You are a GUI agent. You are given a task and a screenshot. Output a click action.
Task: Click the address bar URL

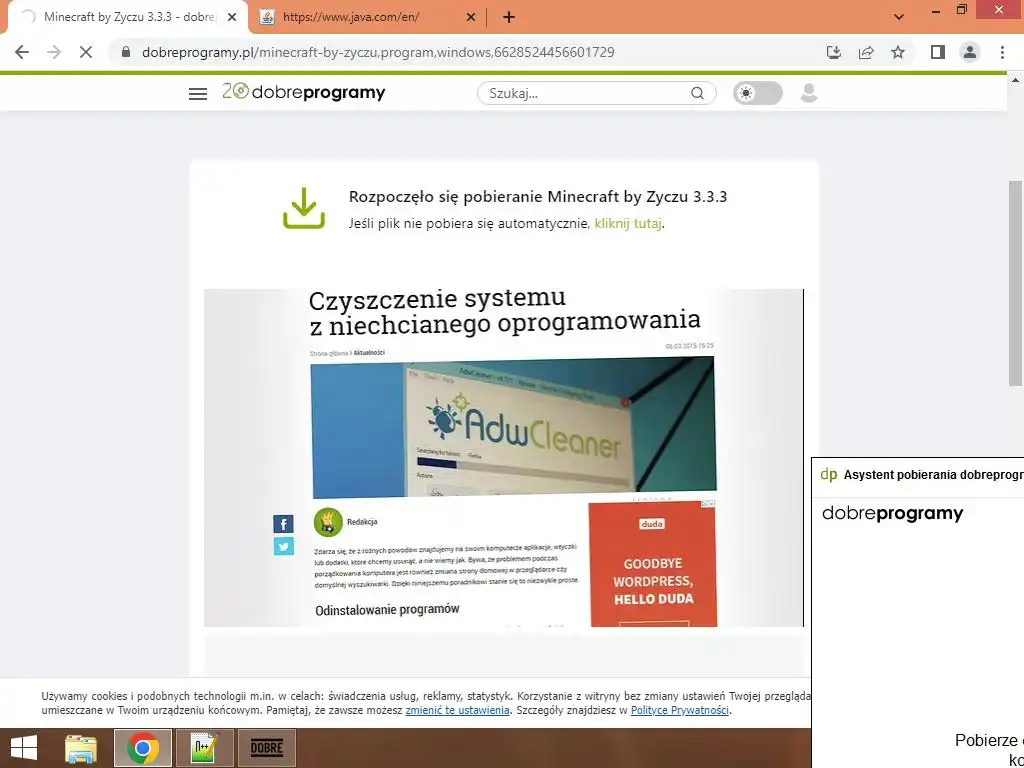pos(378,52)
